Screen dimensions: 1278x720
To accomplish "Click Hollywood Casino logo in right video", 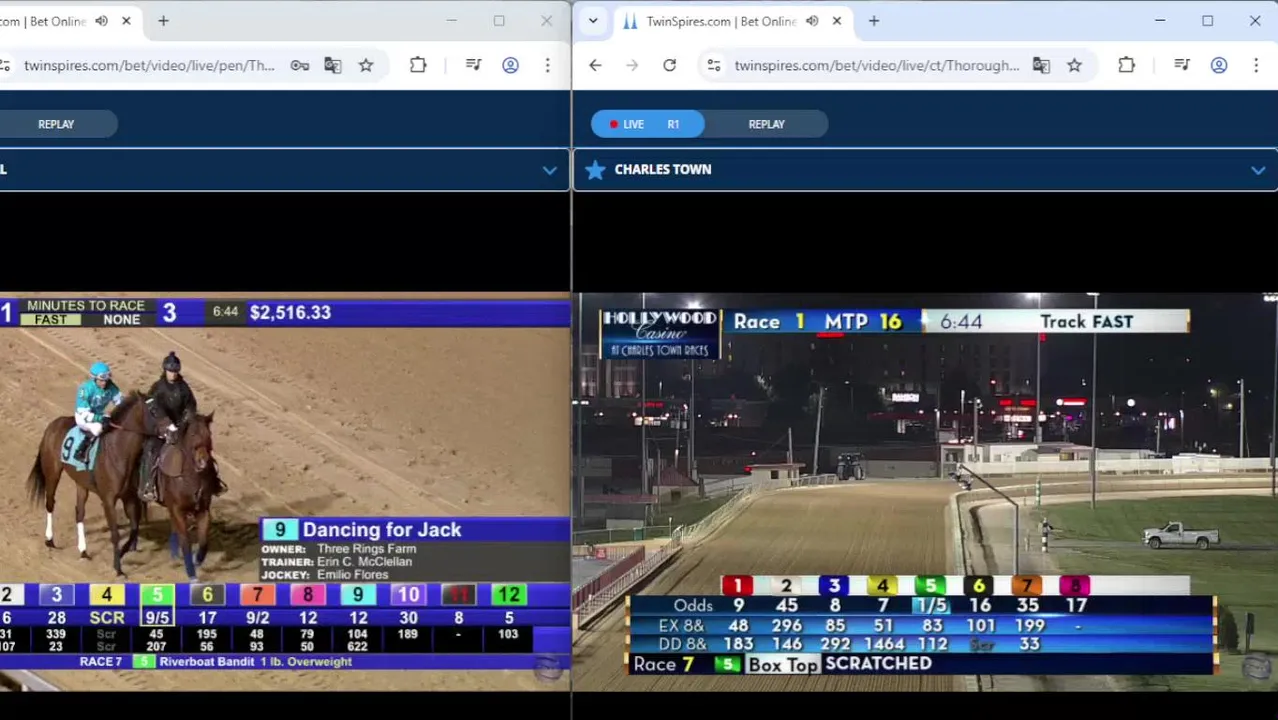I will (x=660, y=333).
